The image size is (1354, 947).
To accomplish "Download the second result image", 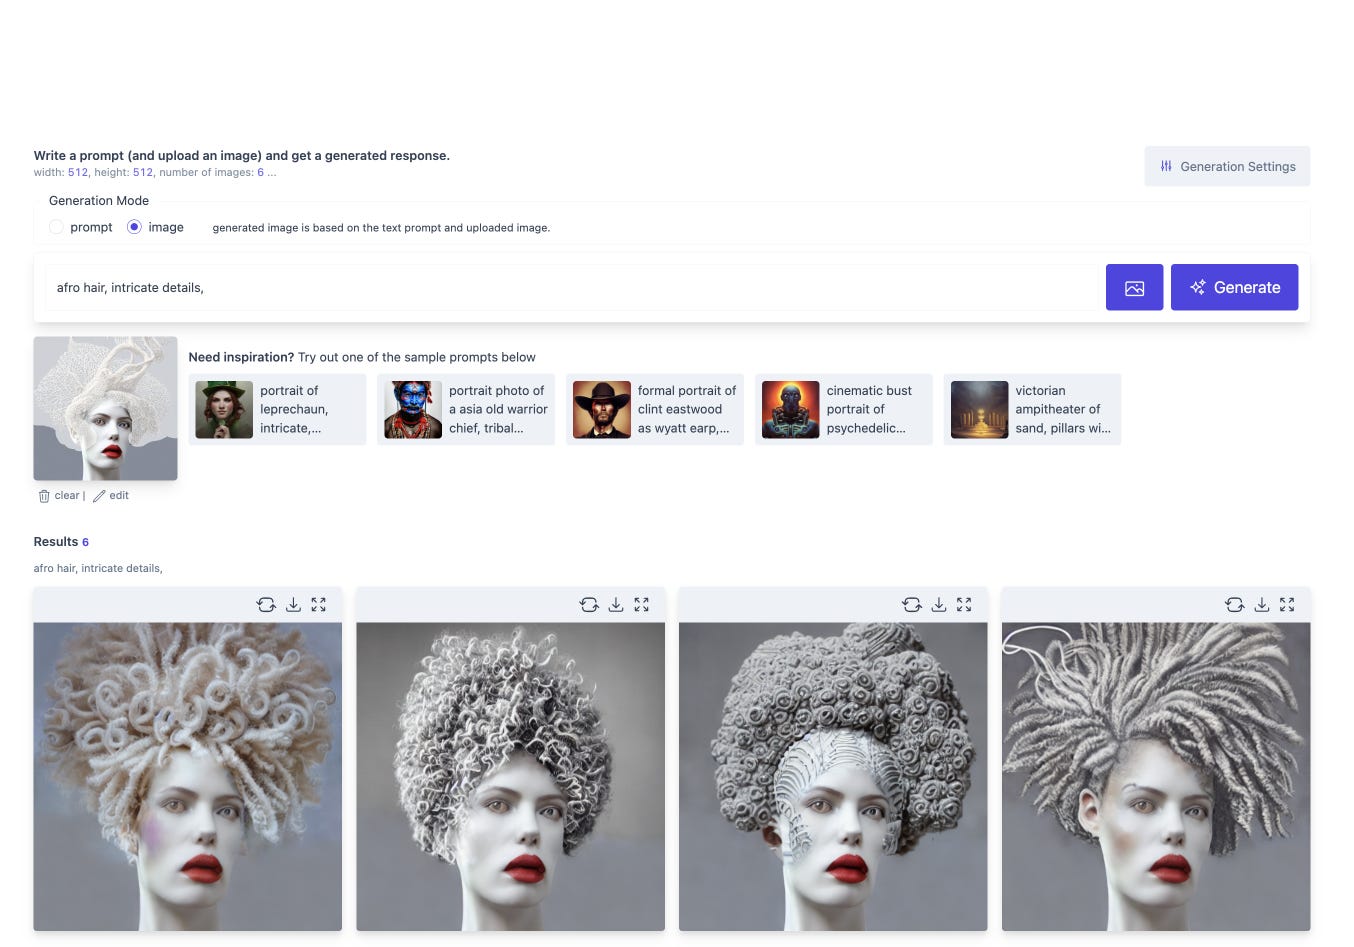I will 616,604.
